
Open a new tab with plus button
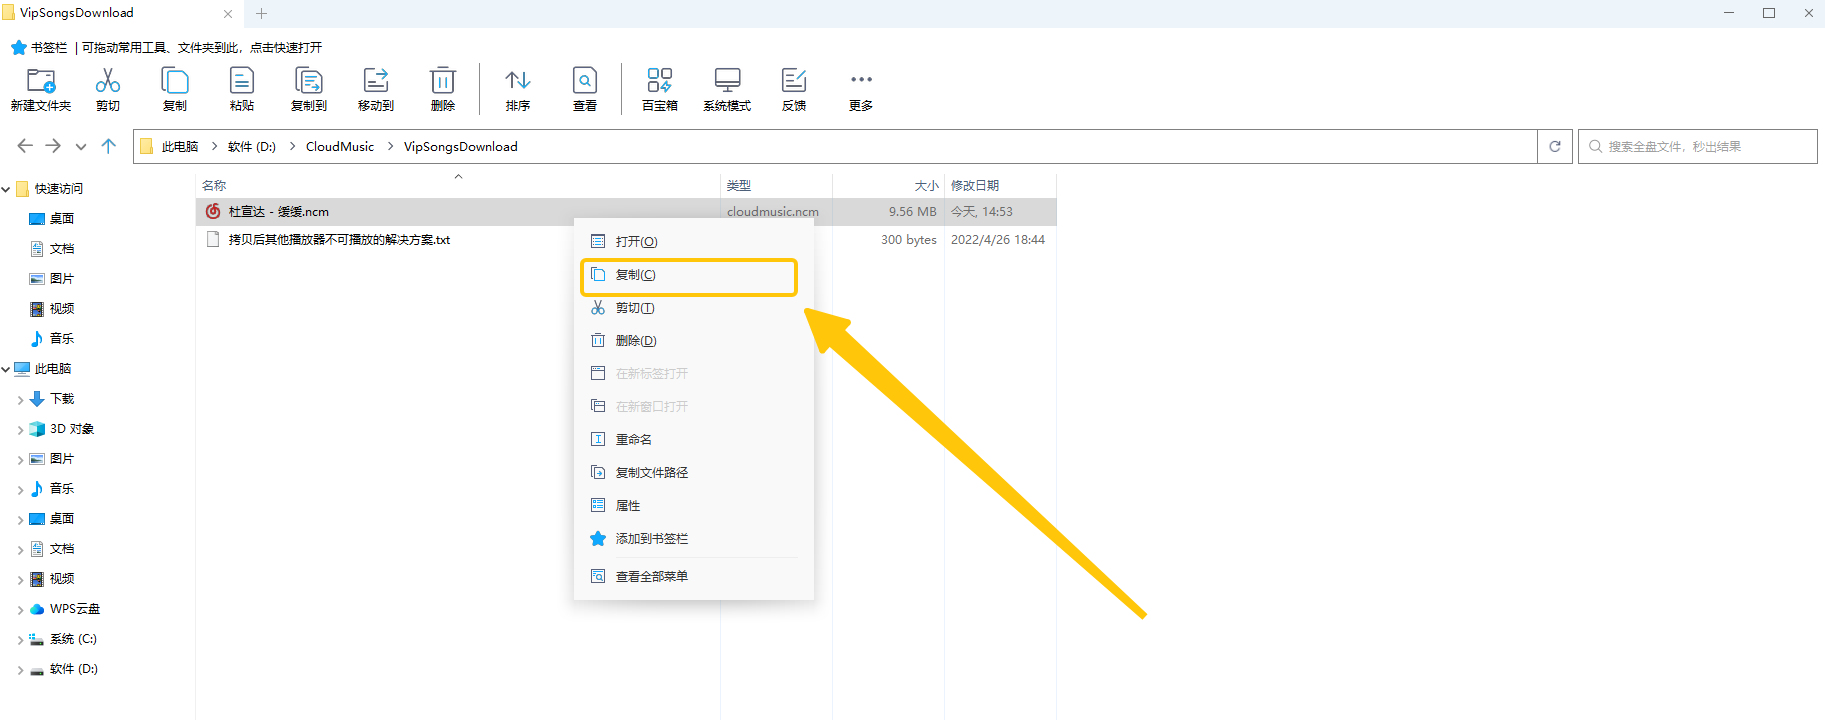click(262, 13)
